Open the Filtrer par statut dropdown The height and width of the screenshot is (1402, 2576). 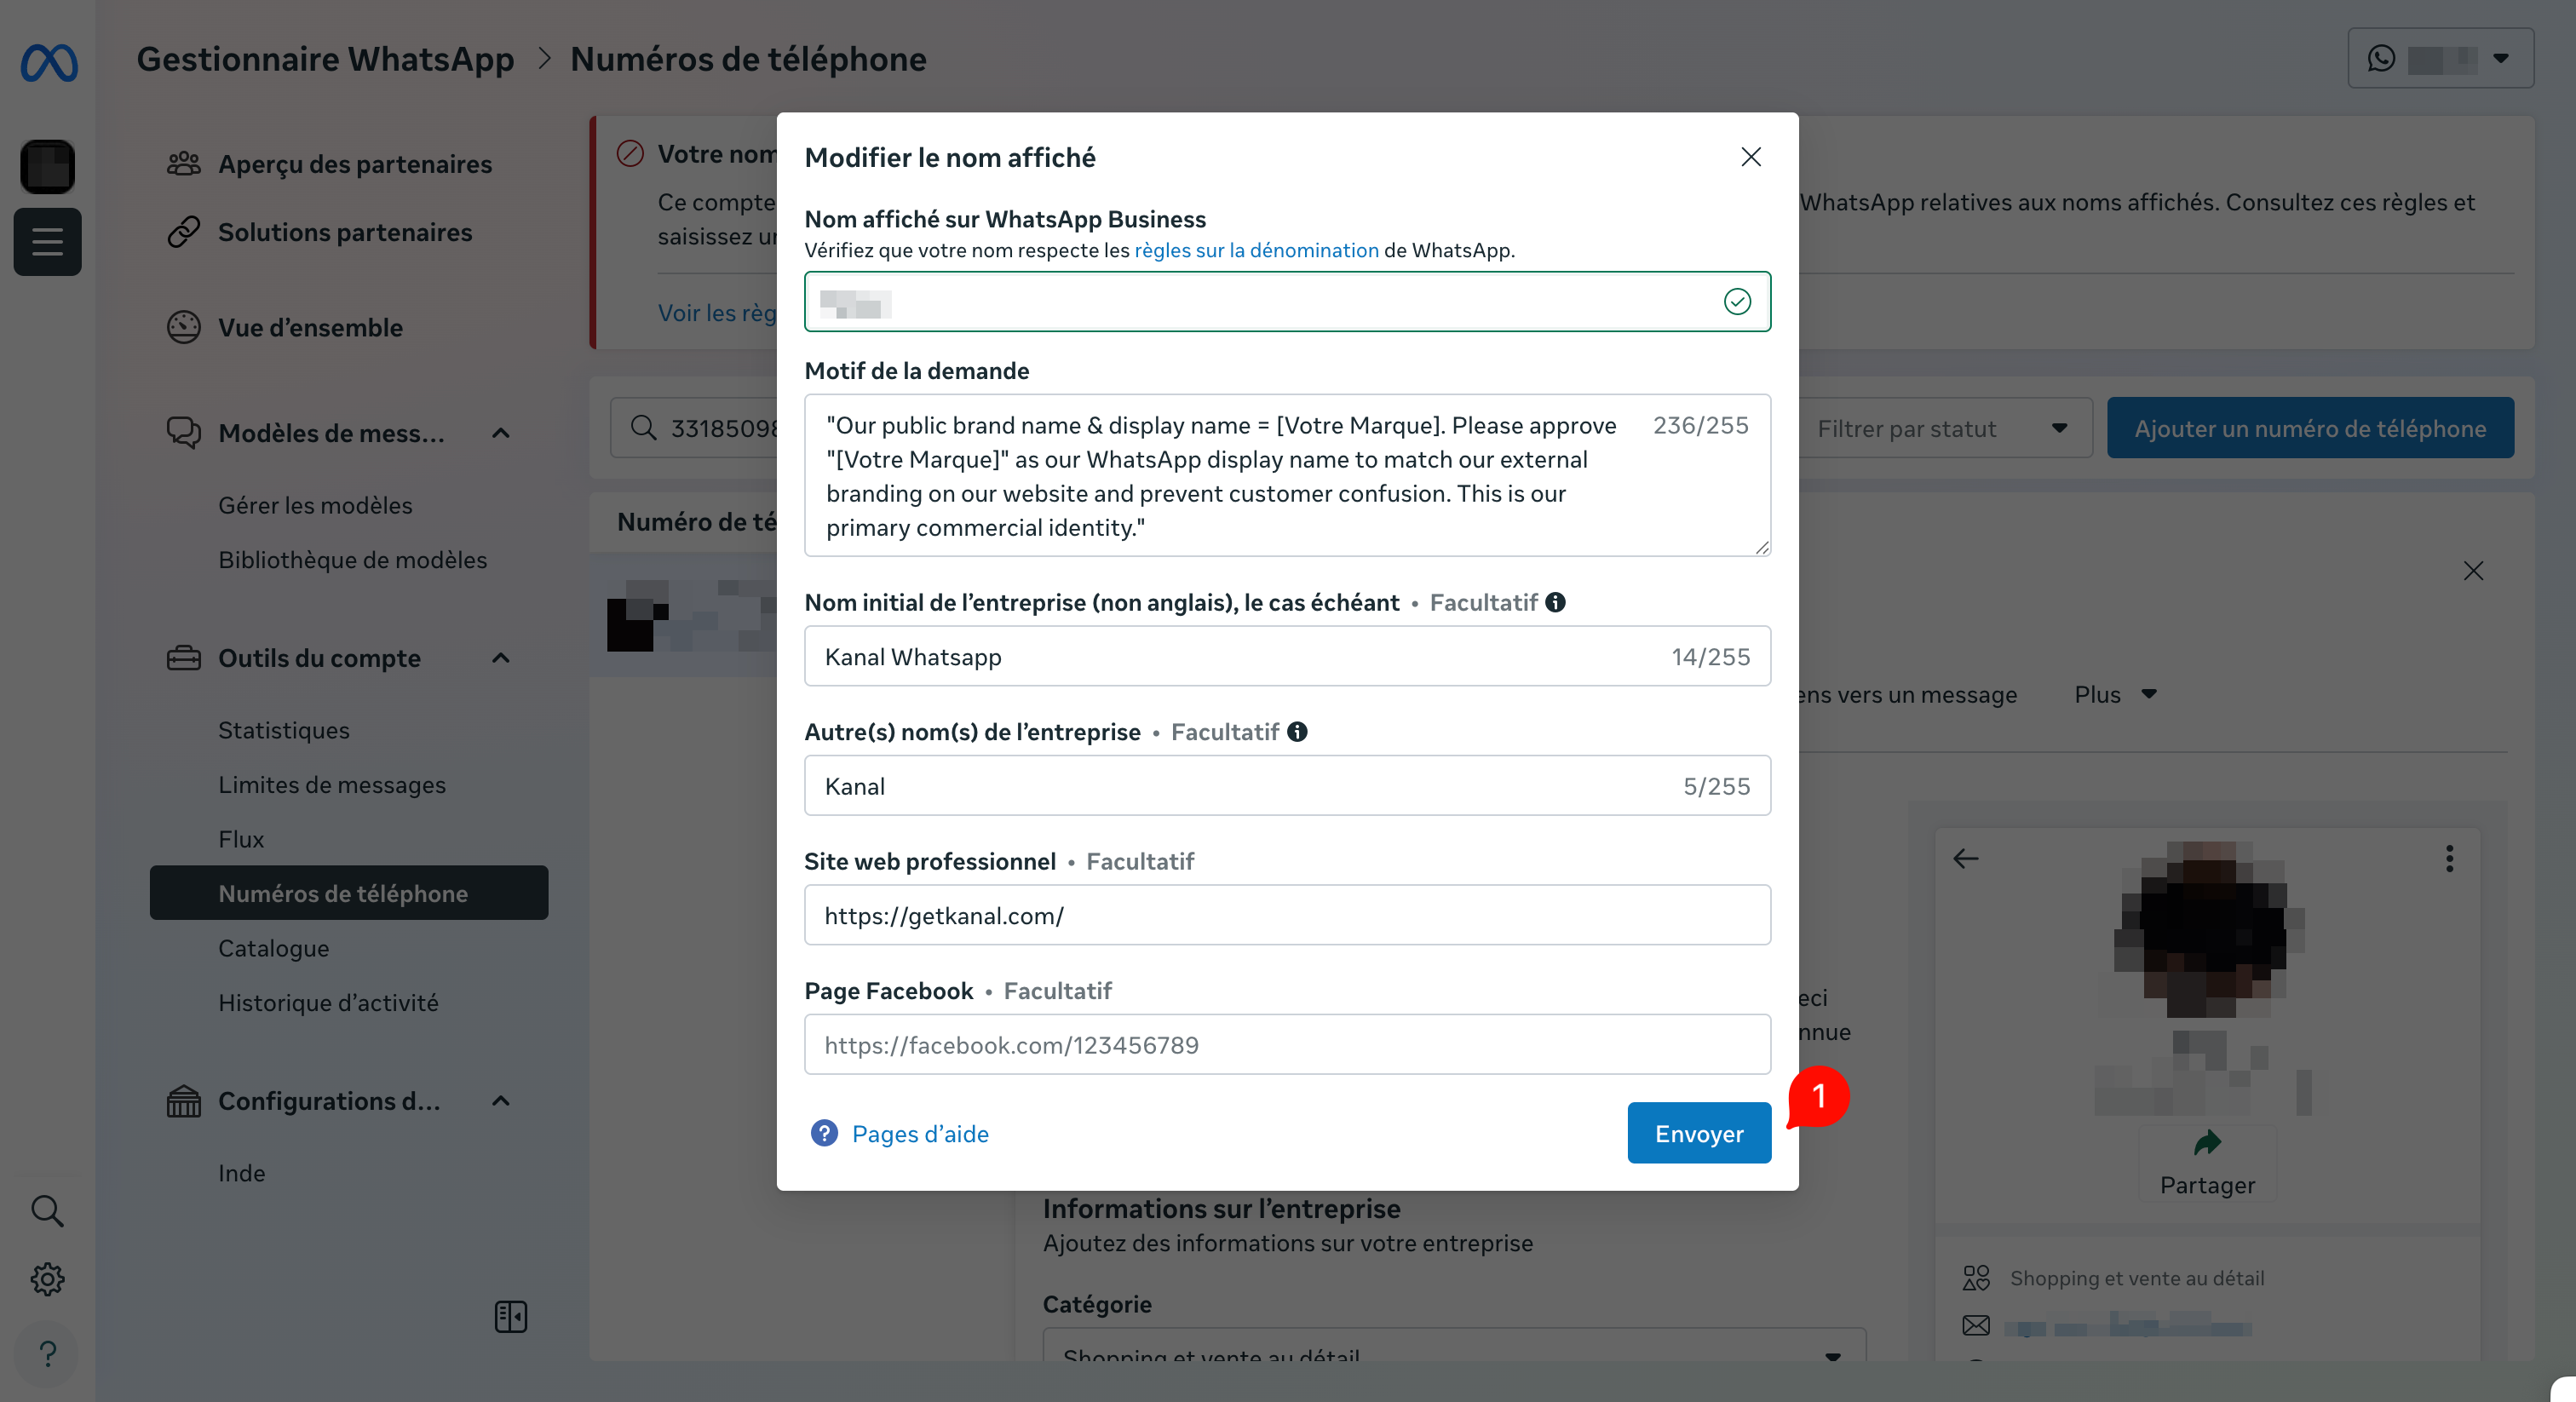coord(1941,428)
